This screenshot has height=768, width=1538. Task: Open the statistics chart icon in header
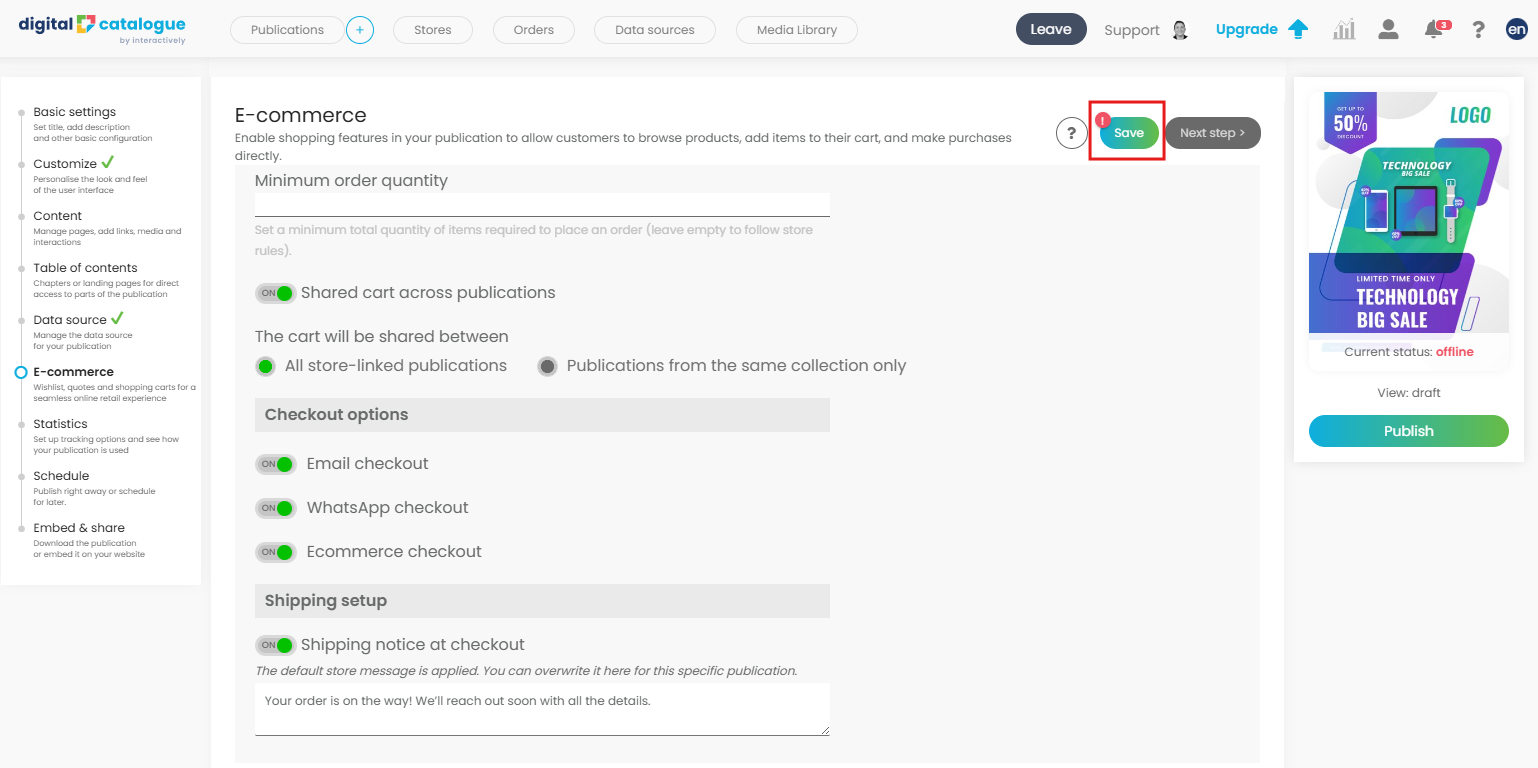click(1344, 30)
